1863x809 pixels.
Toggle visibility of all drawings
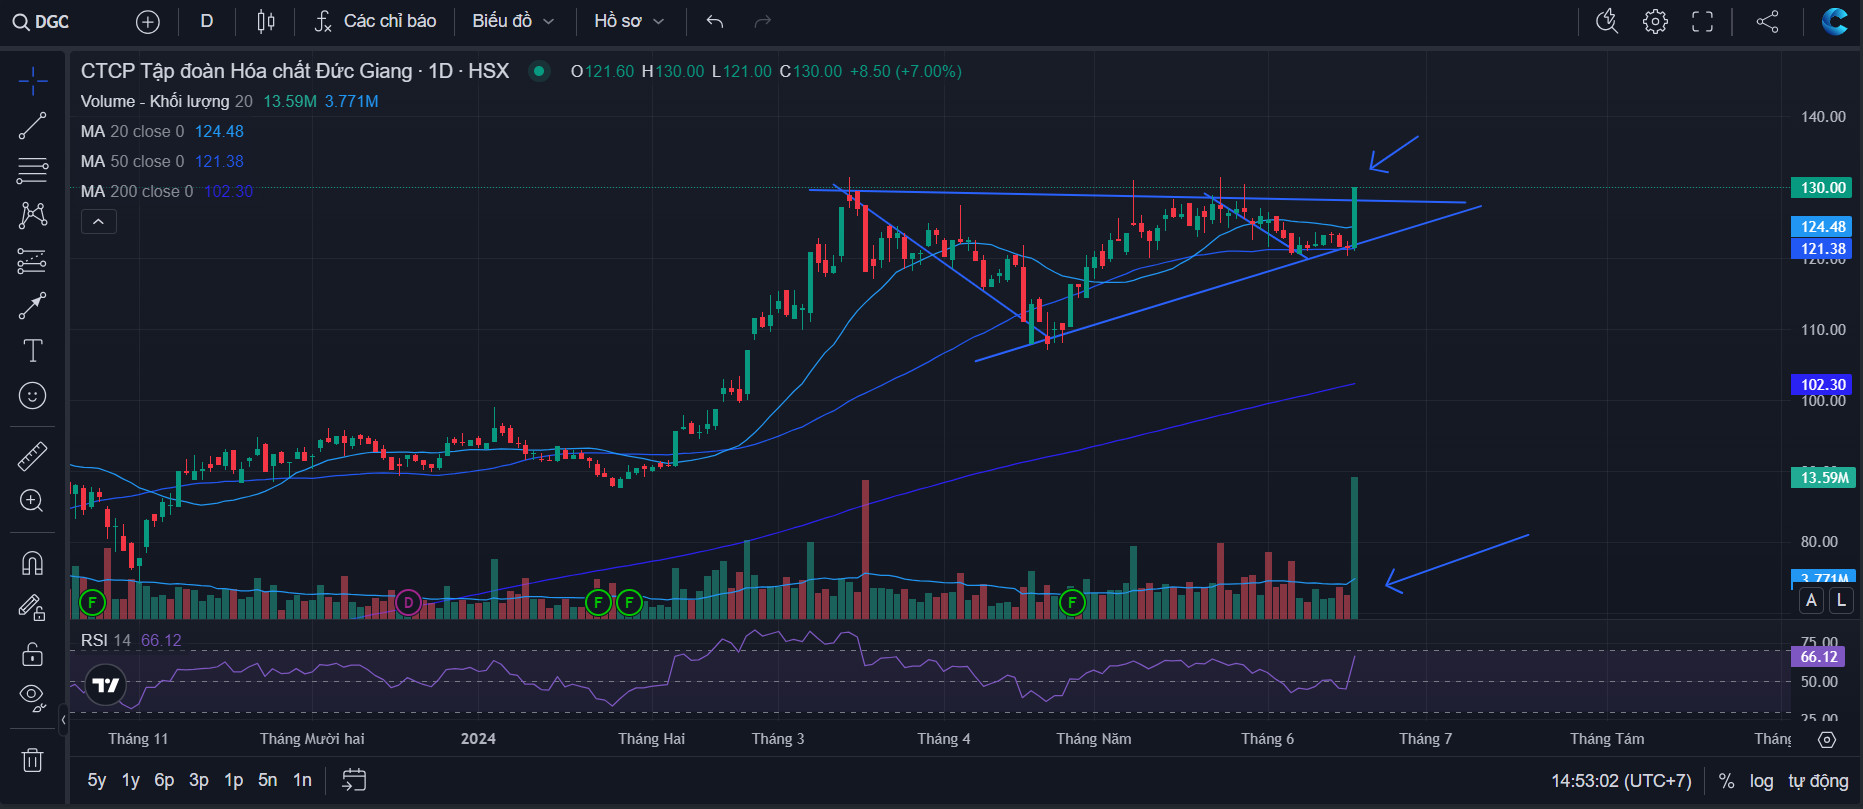[32, 697]
